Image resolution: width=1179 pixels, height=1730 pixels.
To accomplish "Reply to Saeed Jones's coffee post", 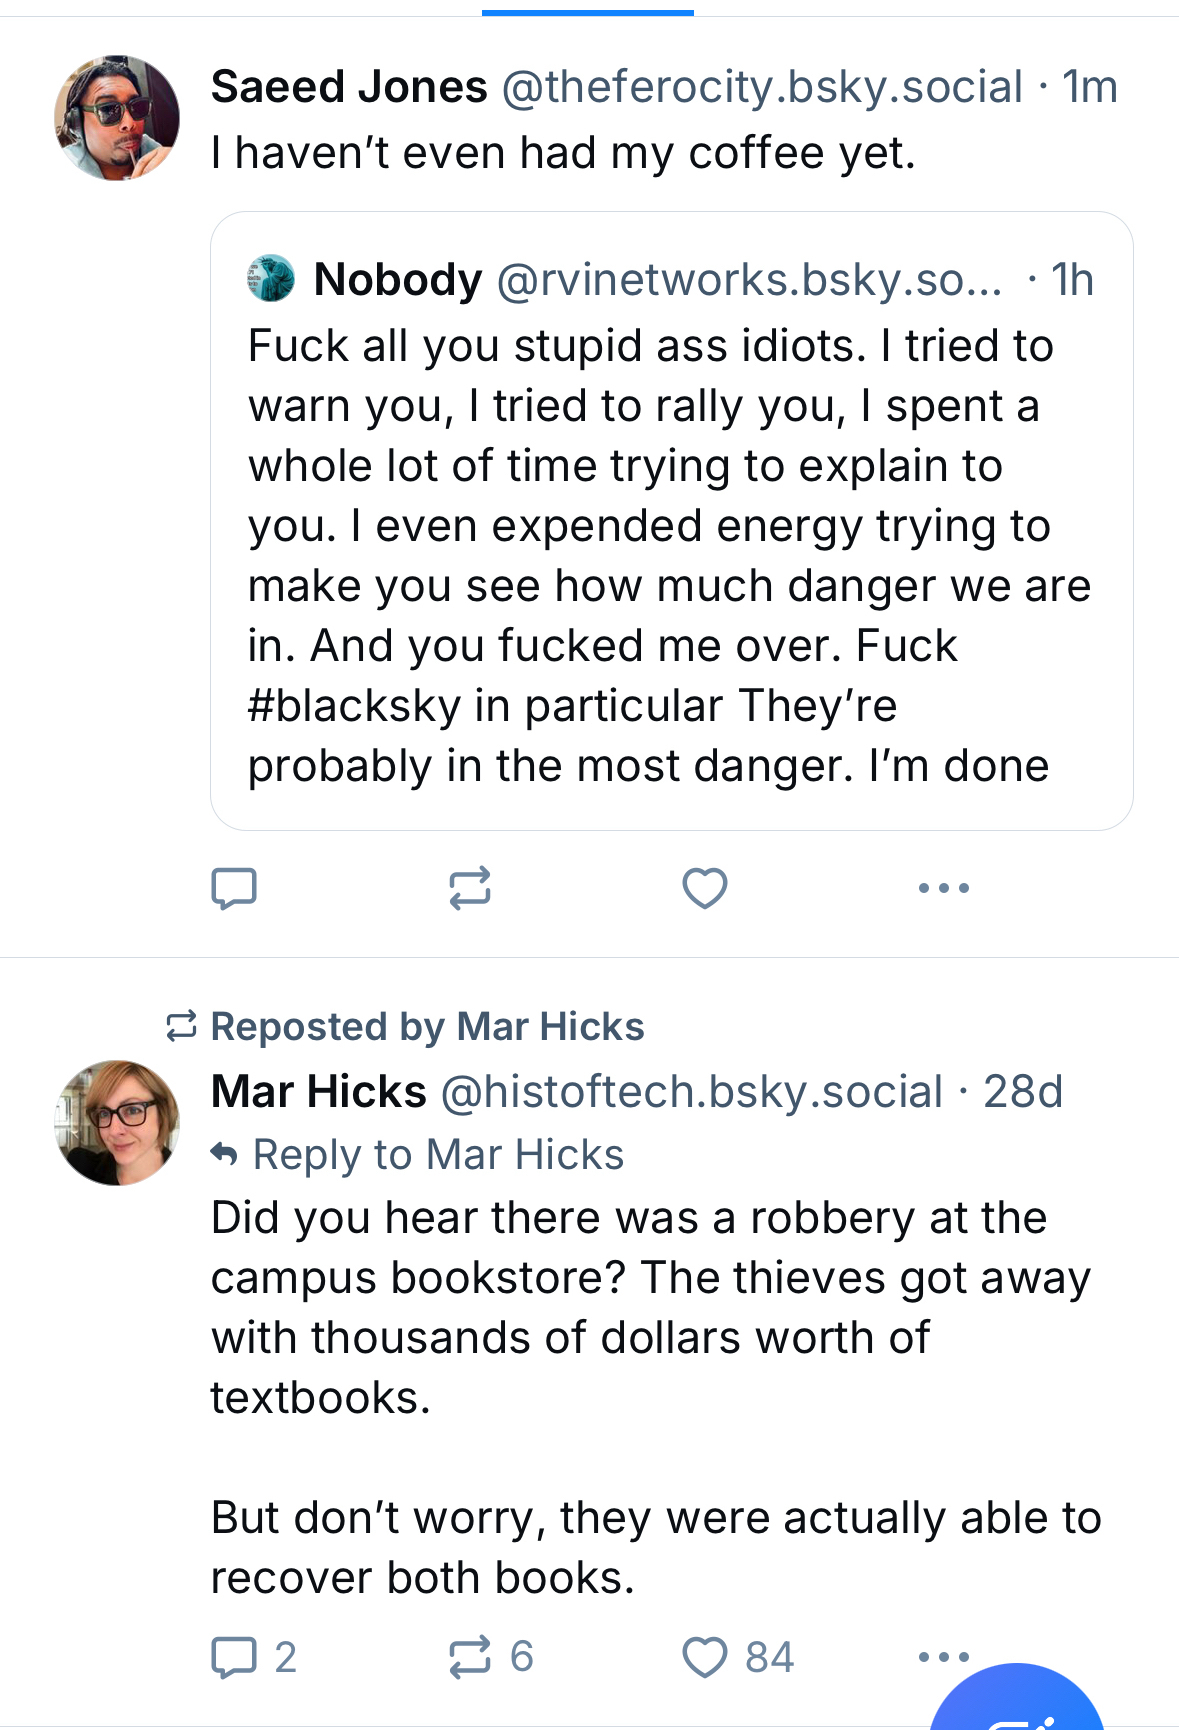I will [x=234, y=888].
